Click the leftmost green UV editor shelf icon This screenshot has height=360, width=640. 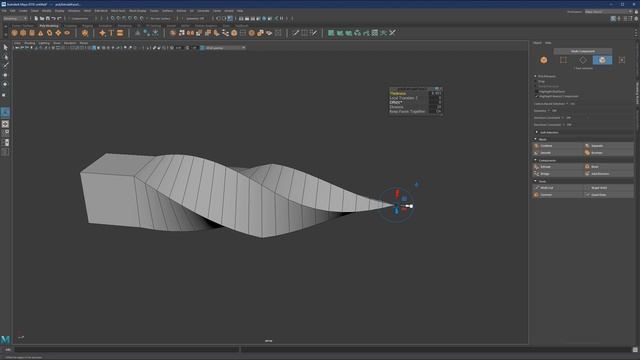331,33
